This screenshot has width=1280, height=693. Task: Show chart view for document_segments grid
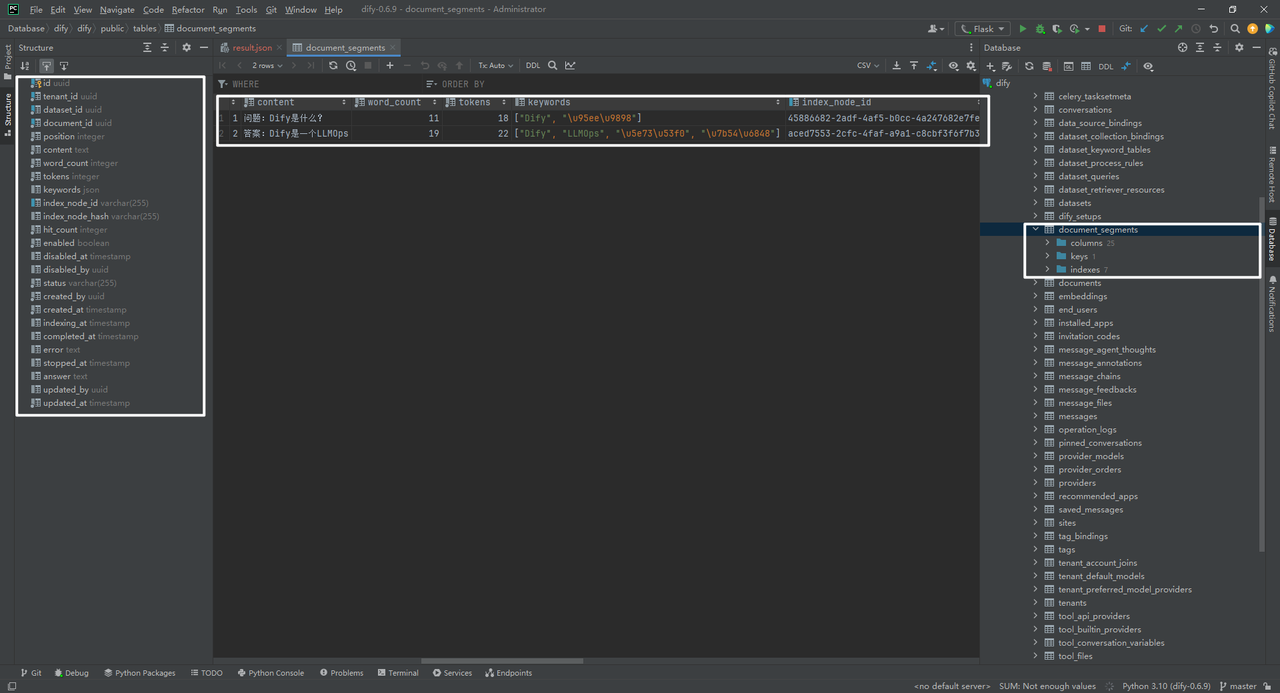pos(570,65)
